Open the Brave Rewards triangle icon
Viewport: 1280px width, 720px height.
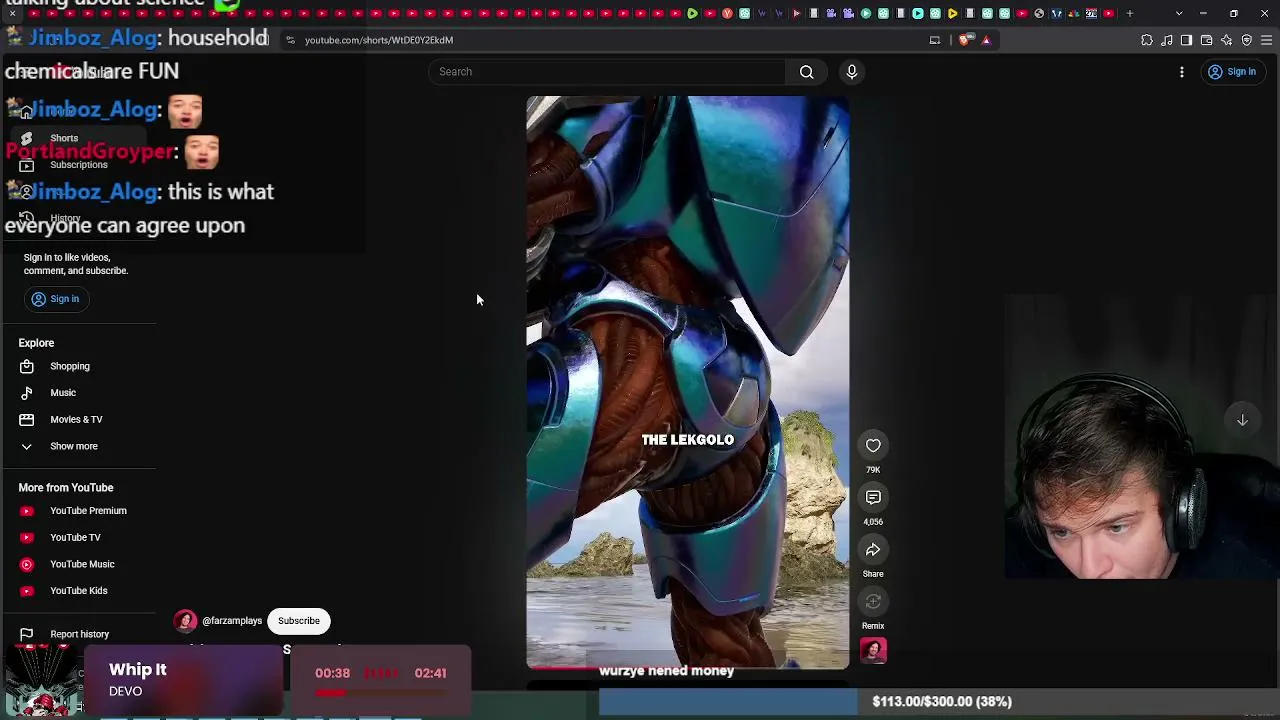(x=986, y=40)
